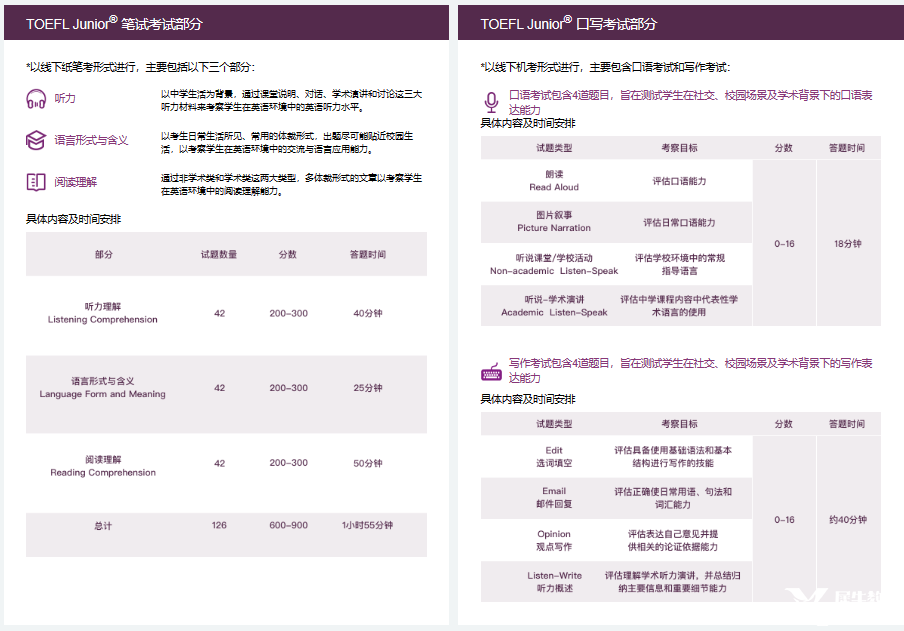This screenshot has height=631, width=904.
Task: Click the 40分钟 time cell
Action: point(368,313)
